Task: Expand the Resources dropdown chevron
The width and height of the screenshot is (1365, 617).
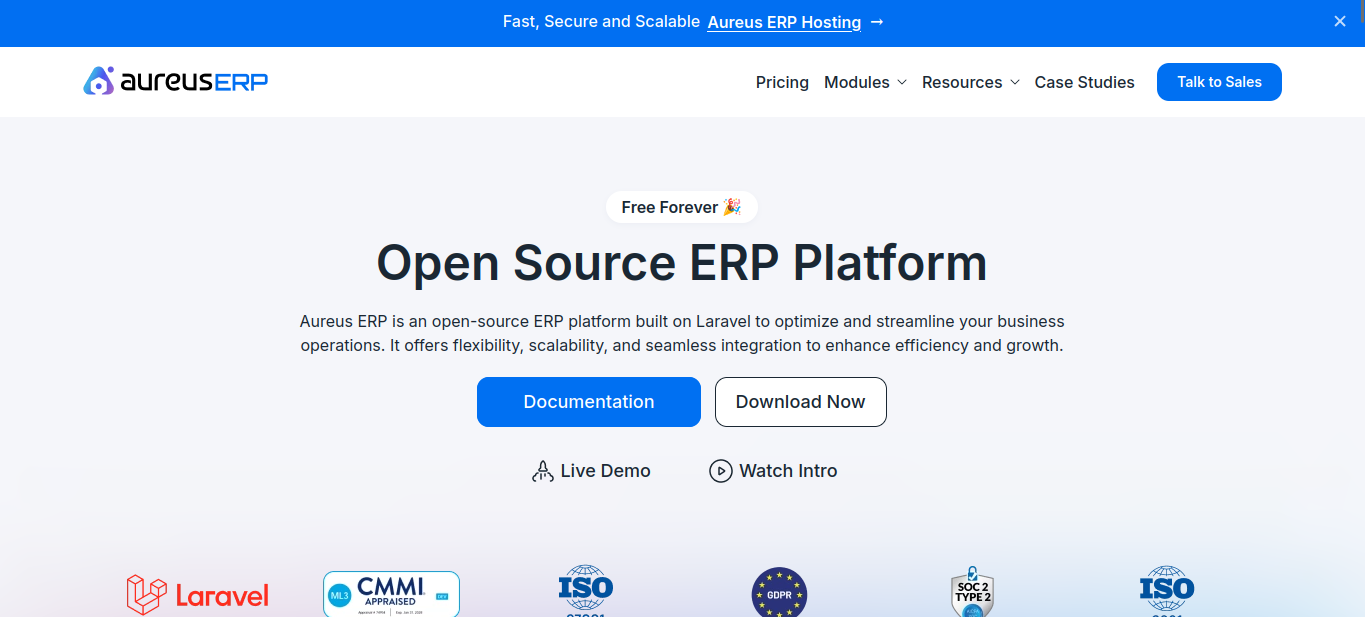Action: tap(1014, 82)
